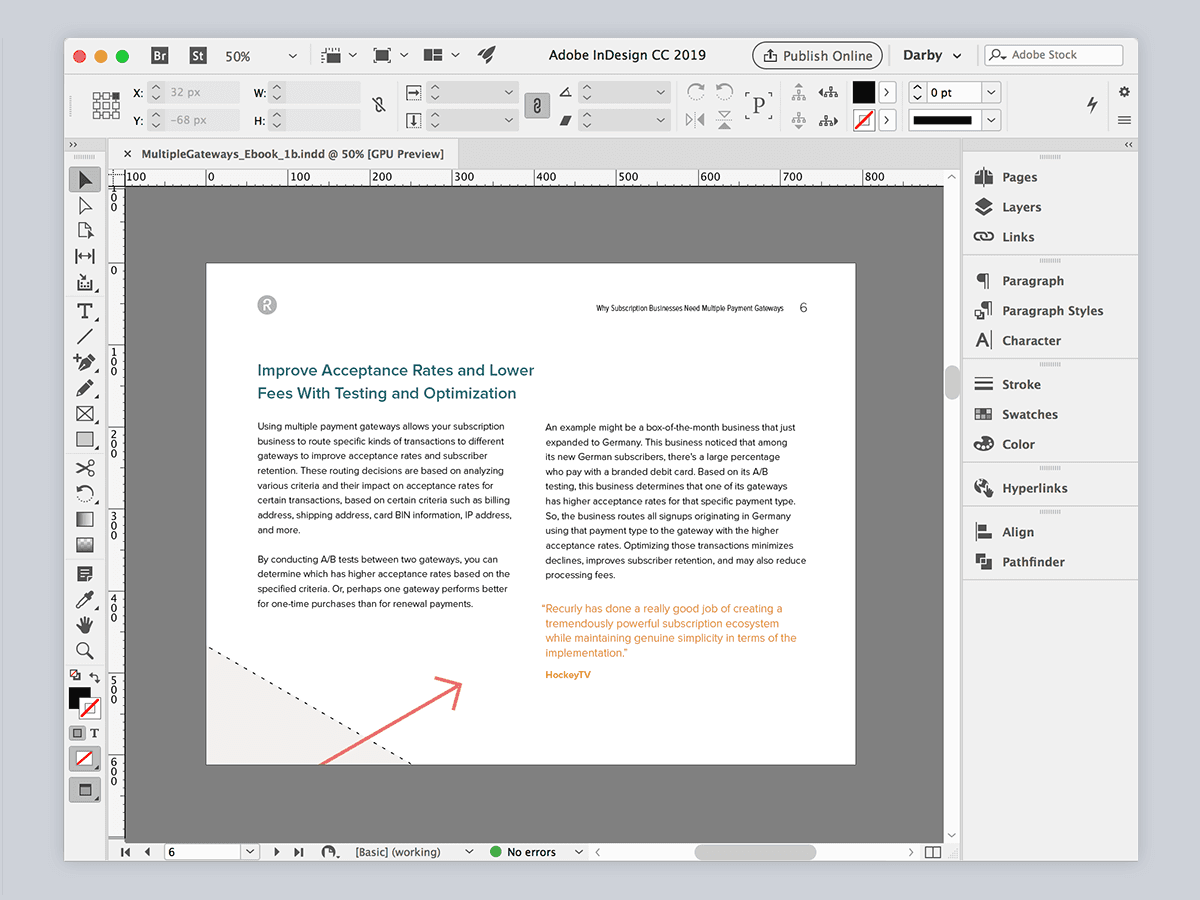Click the black fill color swatch in control bar
Screen dimensions: 1200x900
coord(863,93)
